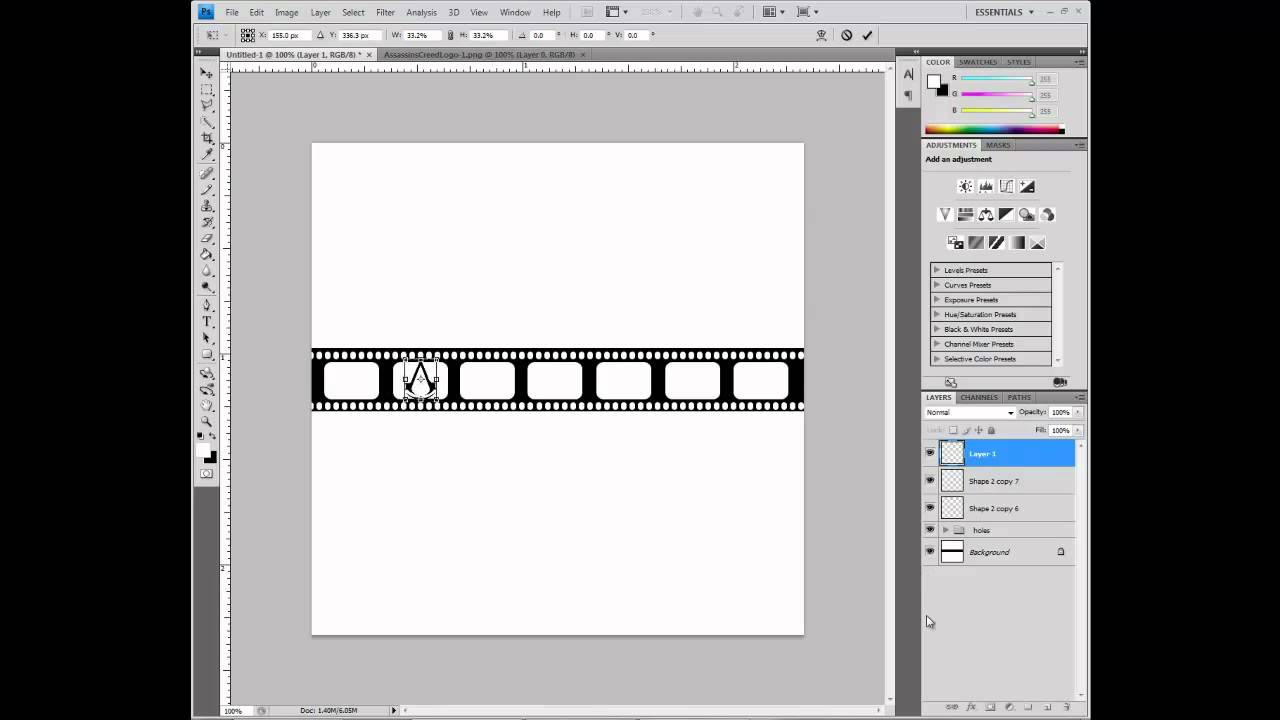Hide Shape 2 copy 6 layer
Viewport: 1280px width, 720px height.
pyautogui.click(x=930, y=508)
